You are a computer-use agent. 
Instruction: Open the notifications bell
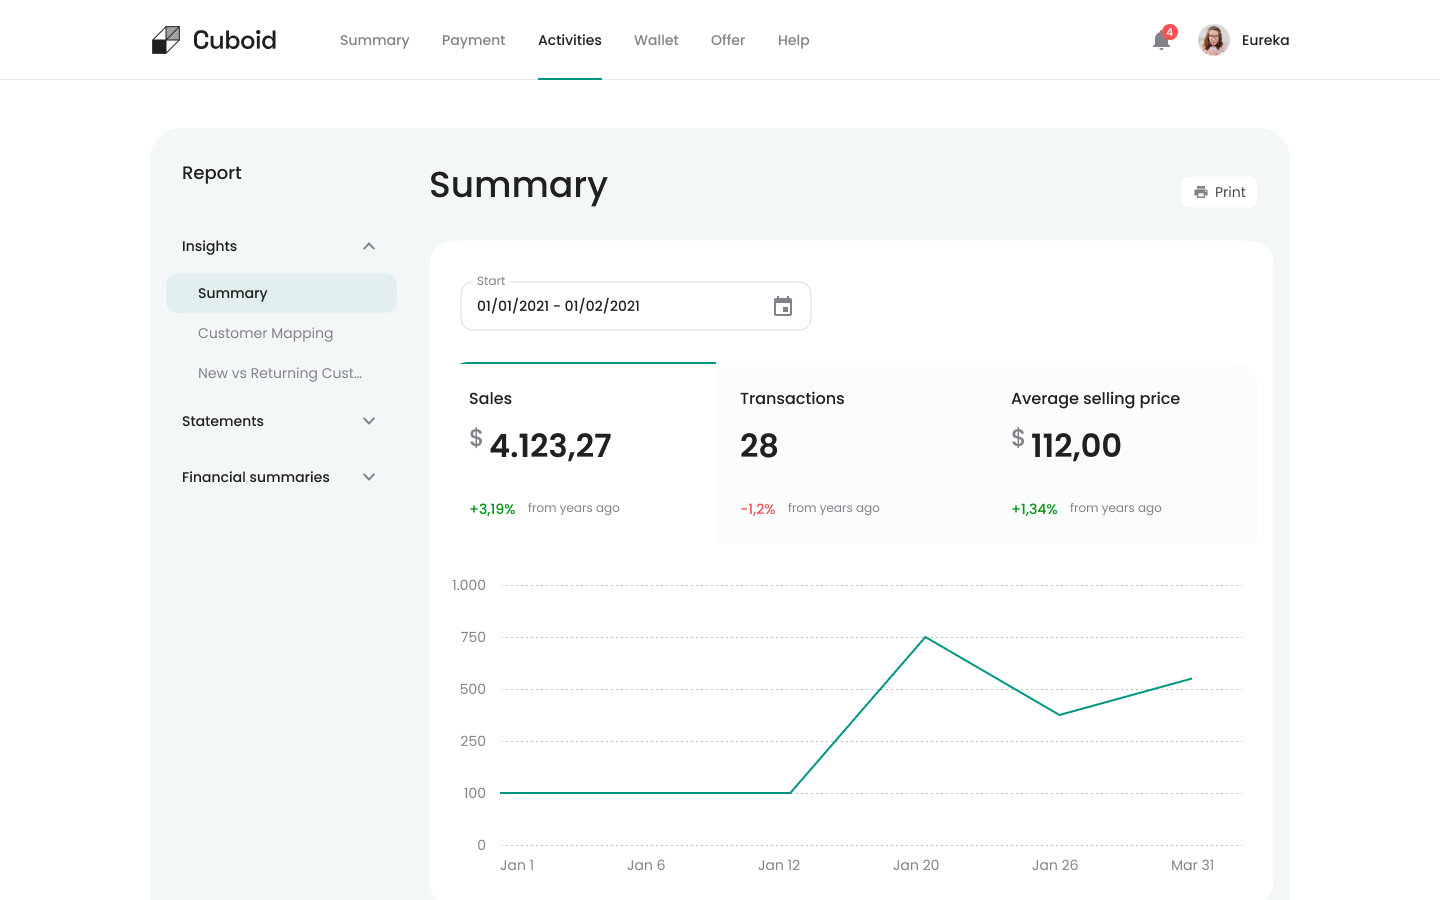[1161, 41]
